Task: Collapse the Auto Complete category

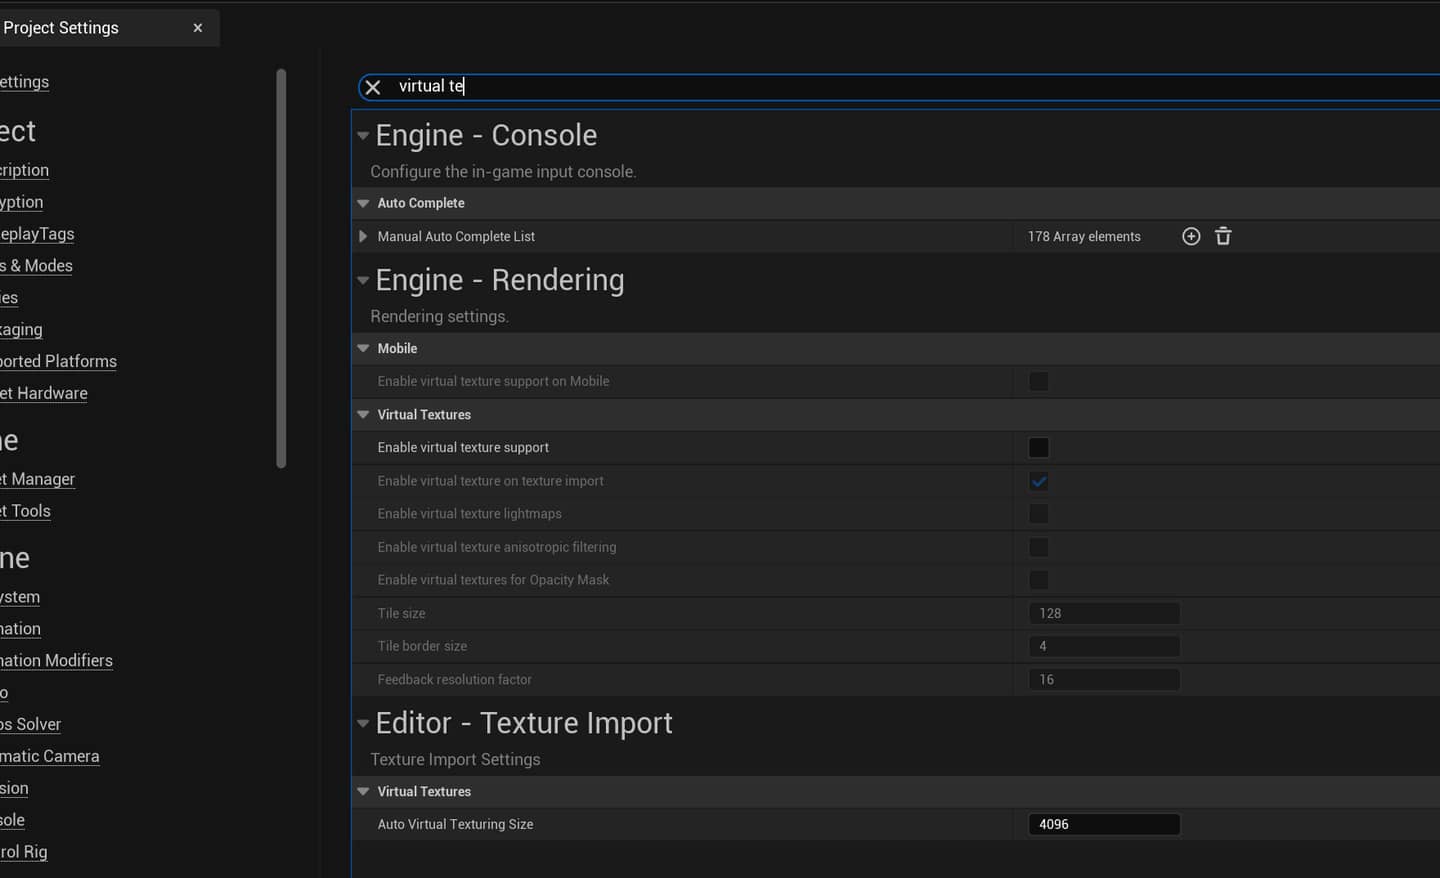Action: coord(363,203)
